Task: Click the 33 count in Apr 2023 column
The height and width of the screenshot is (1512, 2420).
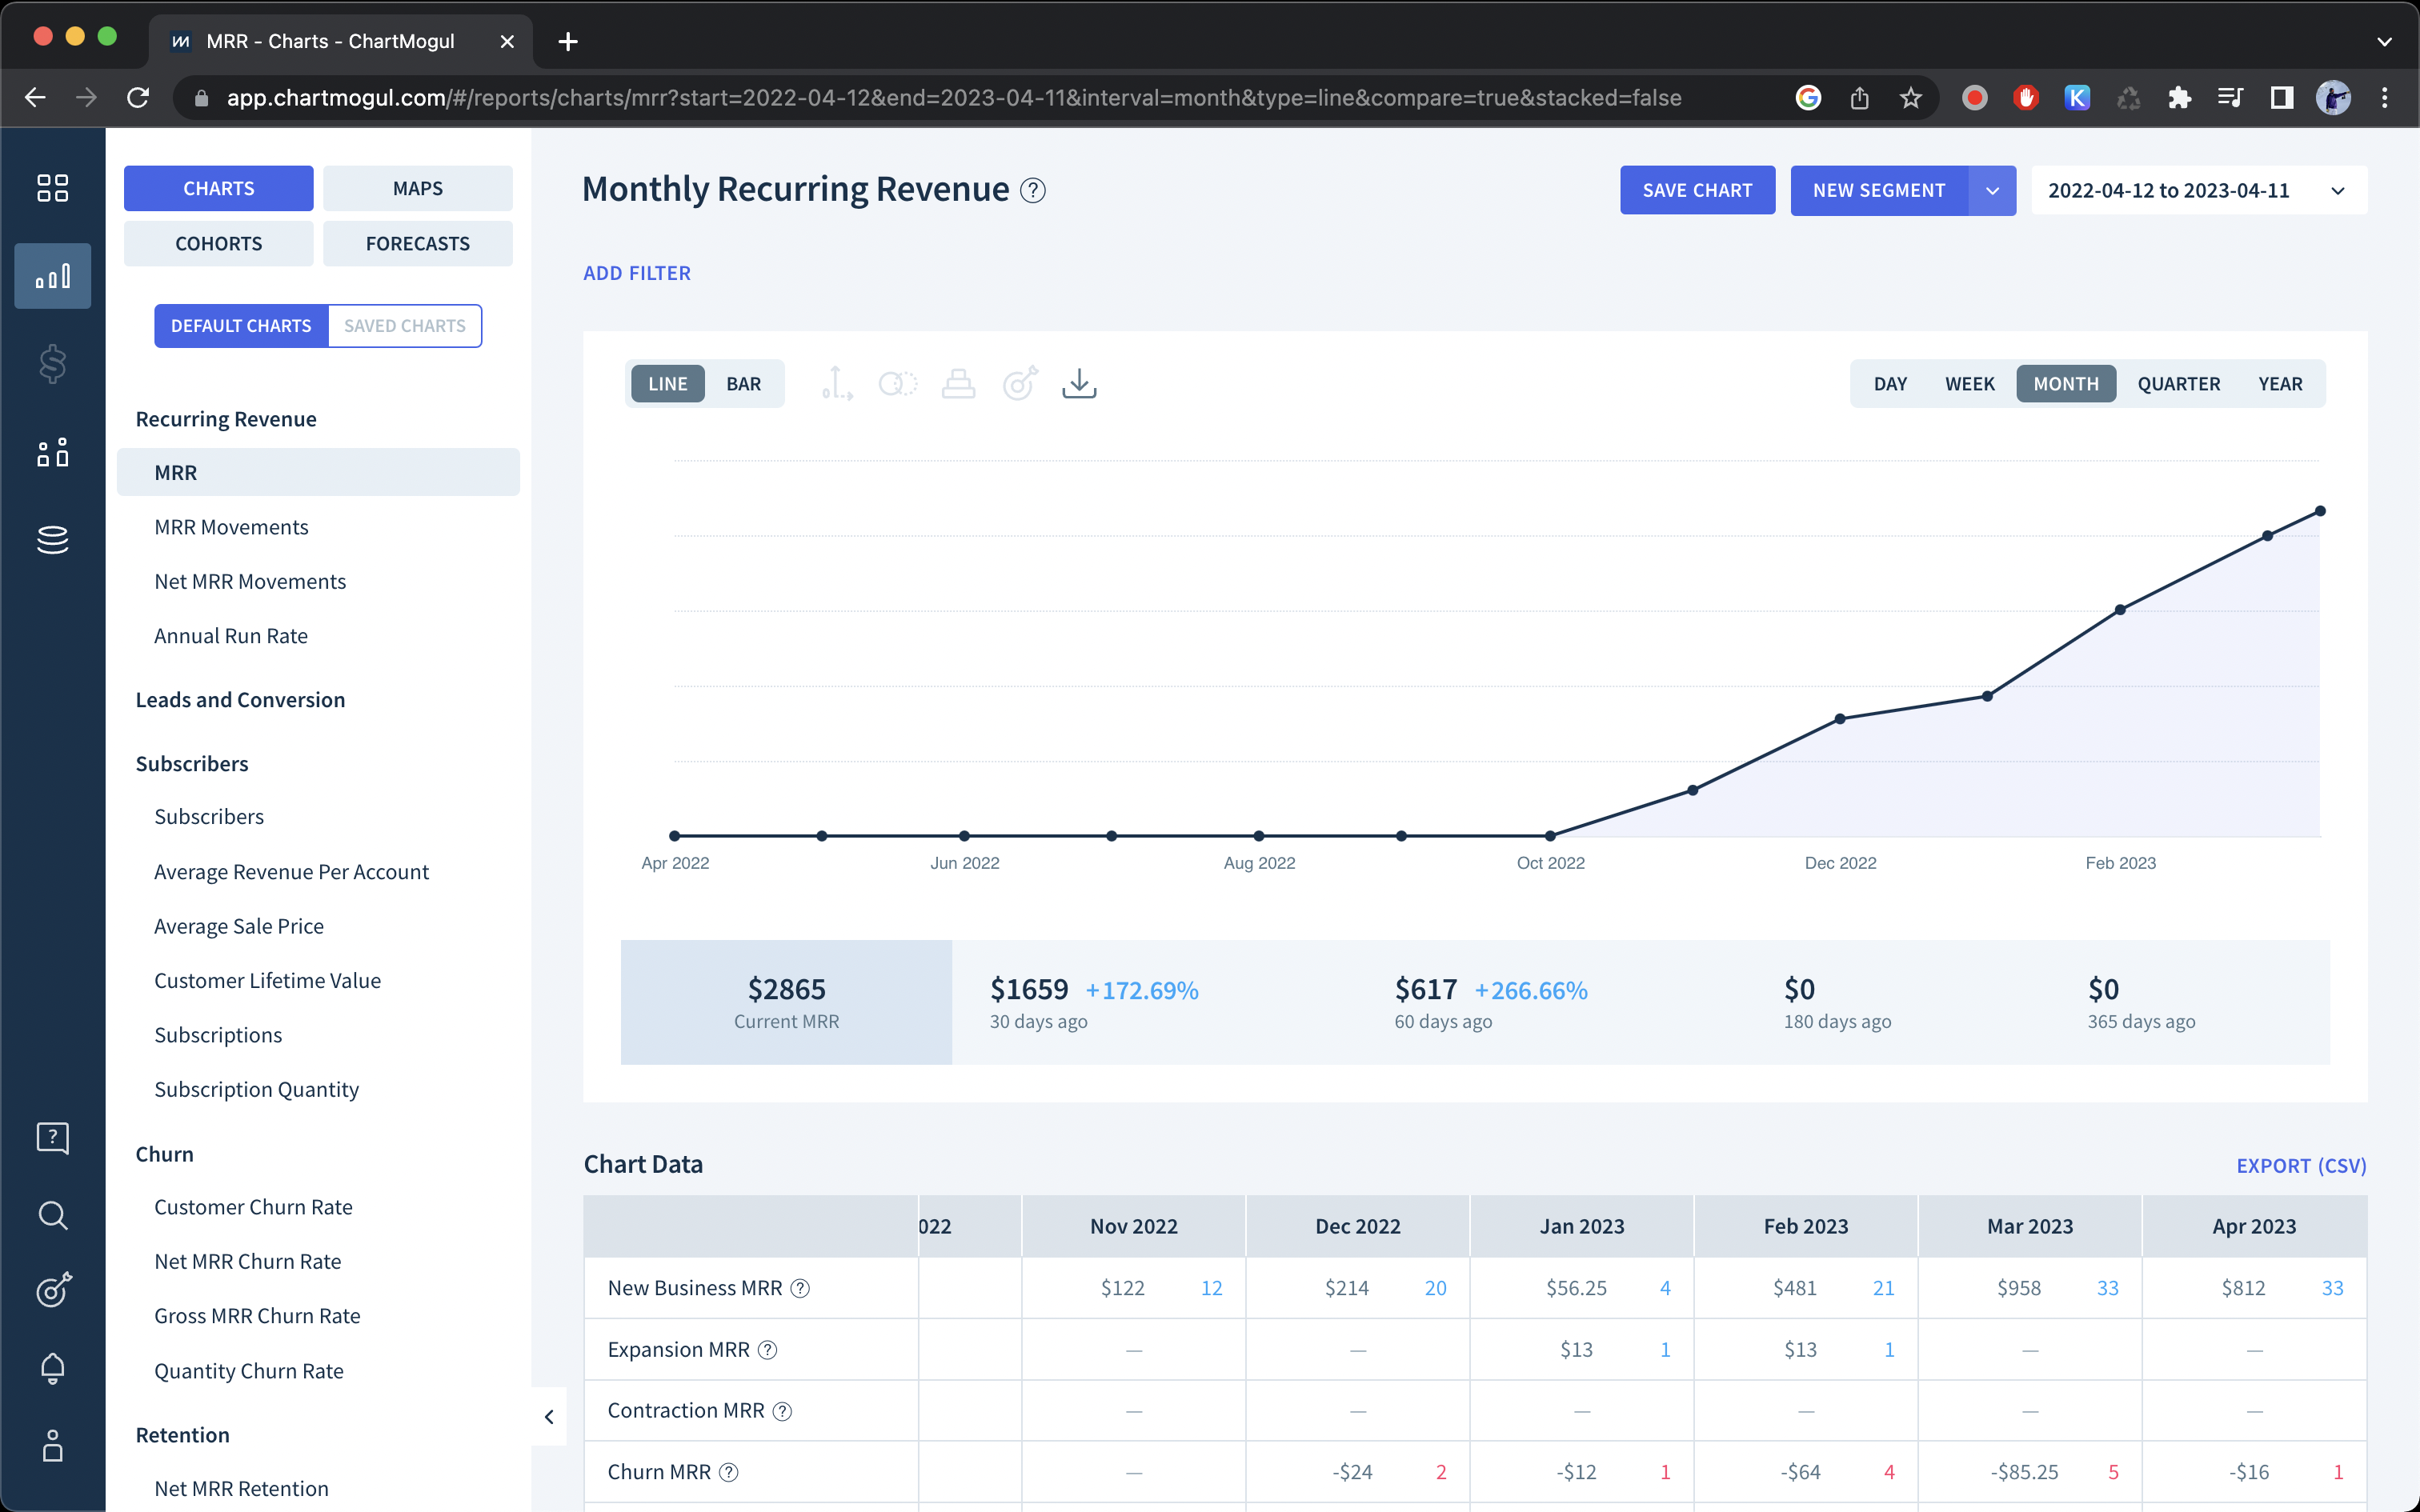Action: click(x=2332, y=1288)
